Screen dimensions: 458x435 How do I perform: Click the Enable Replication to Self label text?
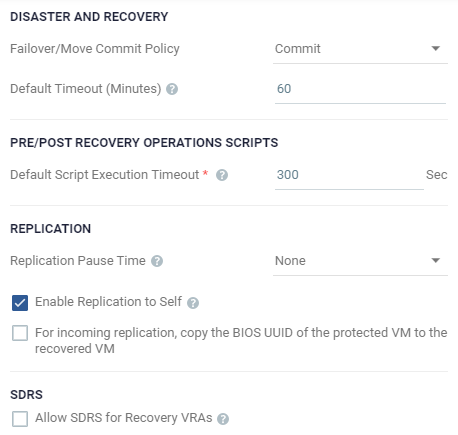coord(108,302)
